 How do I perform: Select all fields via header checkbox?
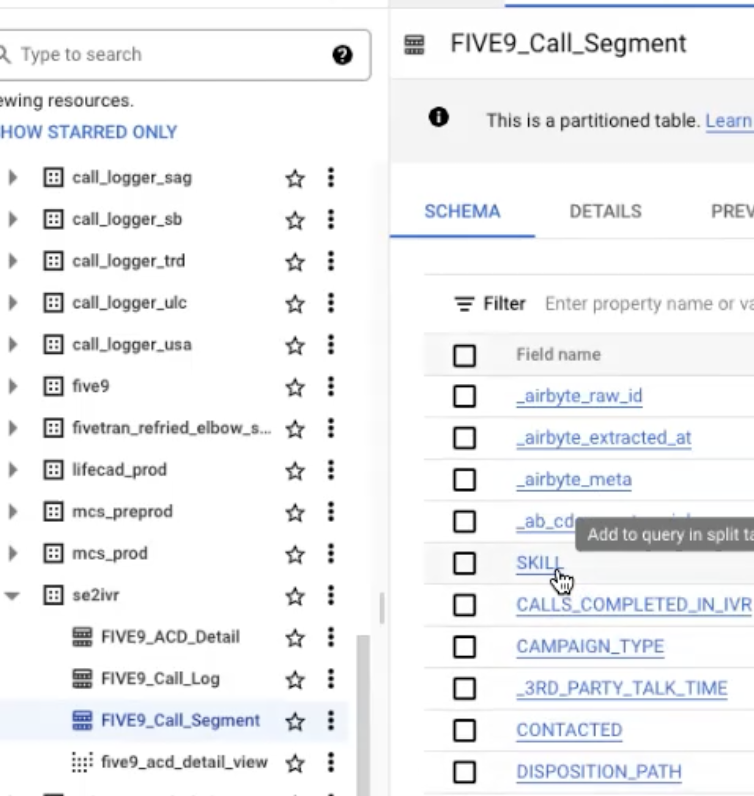pyautogui.click(x=464, y=355)
